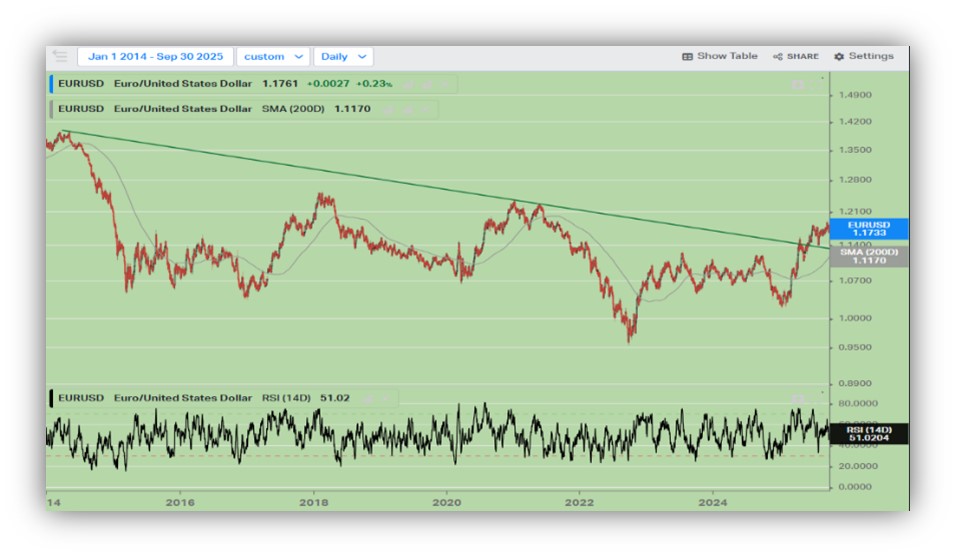Viewport: 956px width, 557px height.
Task: Click faded icon in price pane top-right corner
Action: coord(798,85)
